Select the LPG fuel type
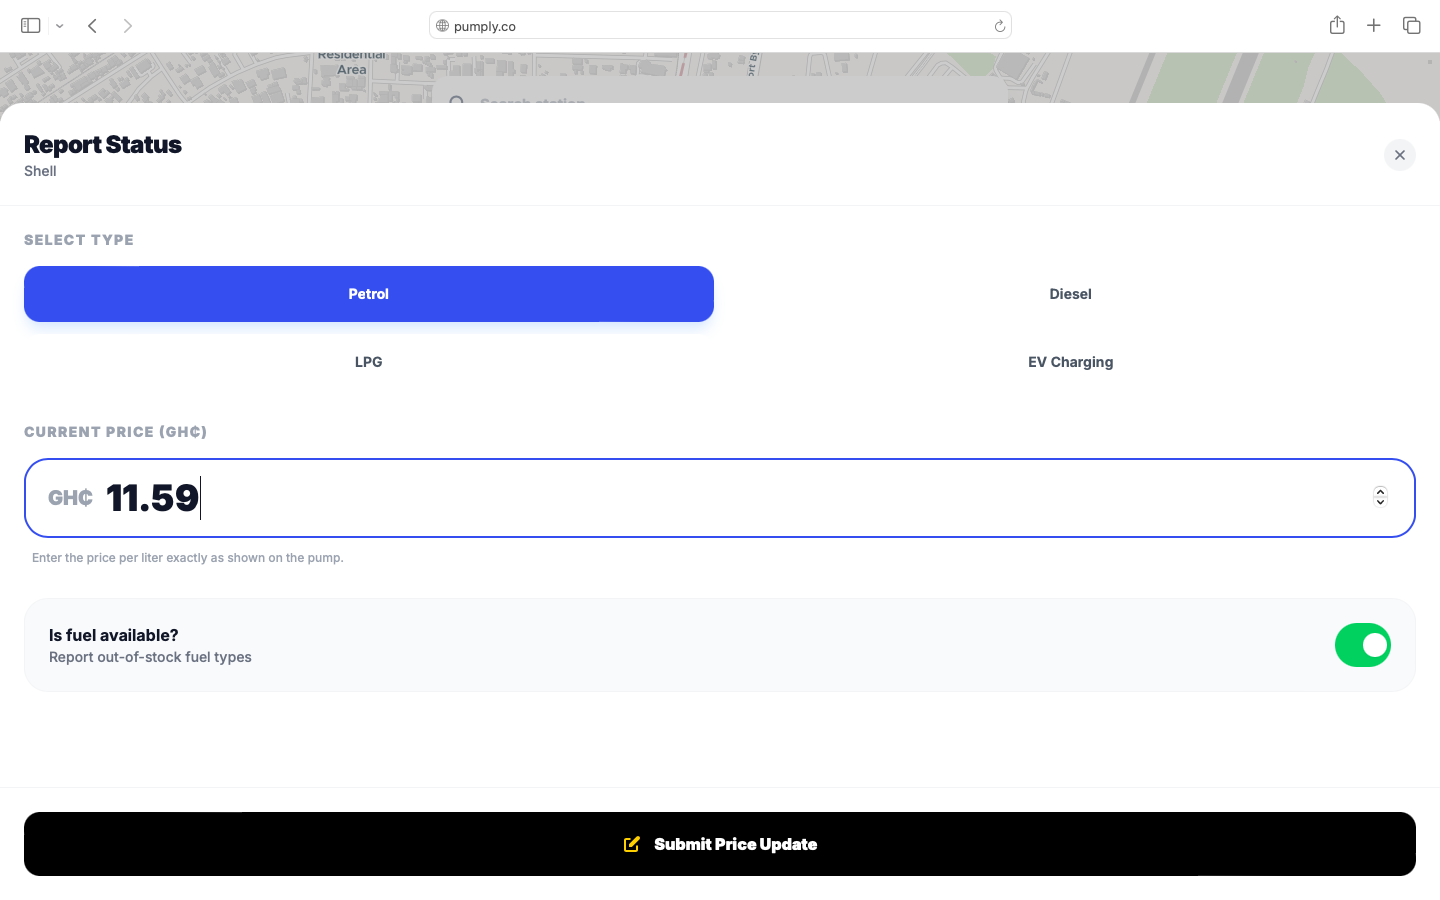Image resolution: width=1440 pixels, height=900 pixels. [x=368, y=362]
